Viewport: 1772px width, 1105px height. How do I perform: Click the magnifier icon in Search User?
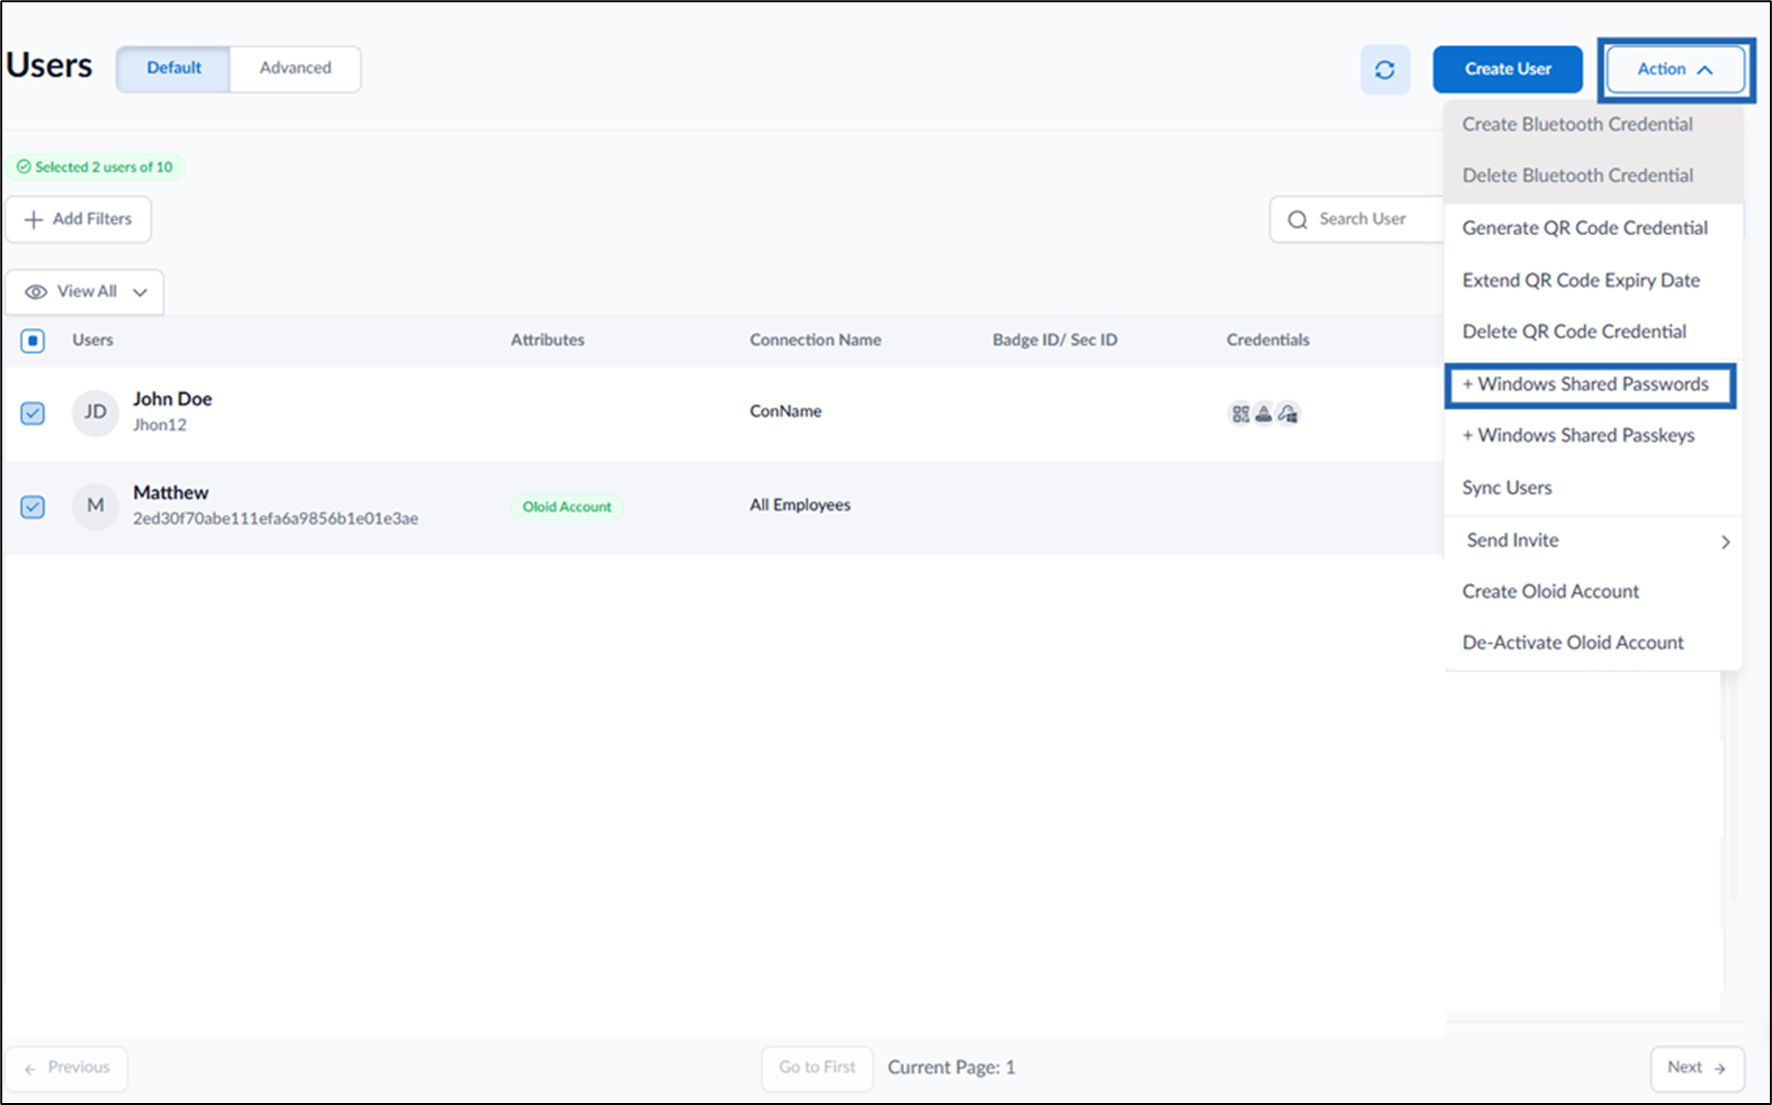1298,220
